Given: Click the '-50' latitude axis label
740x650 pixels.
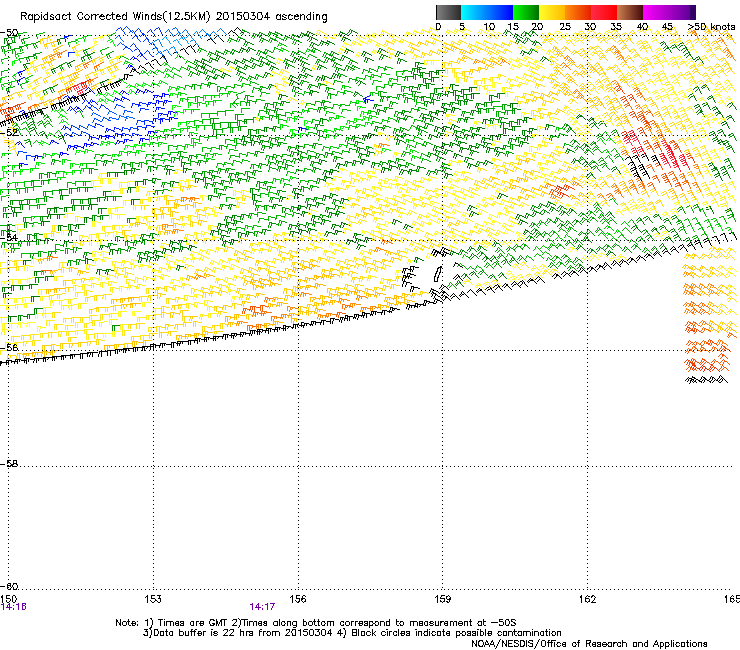Looking at the screenshot, I should [9, 33].
